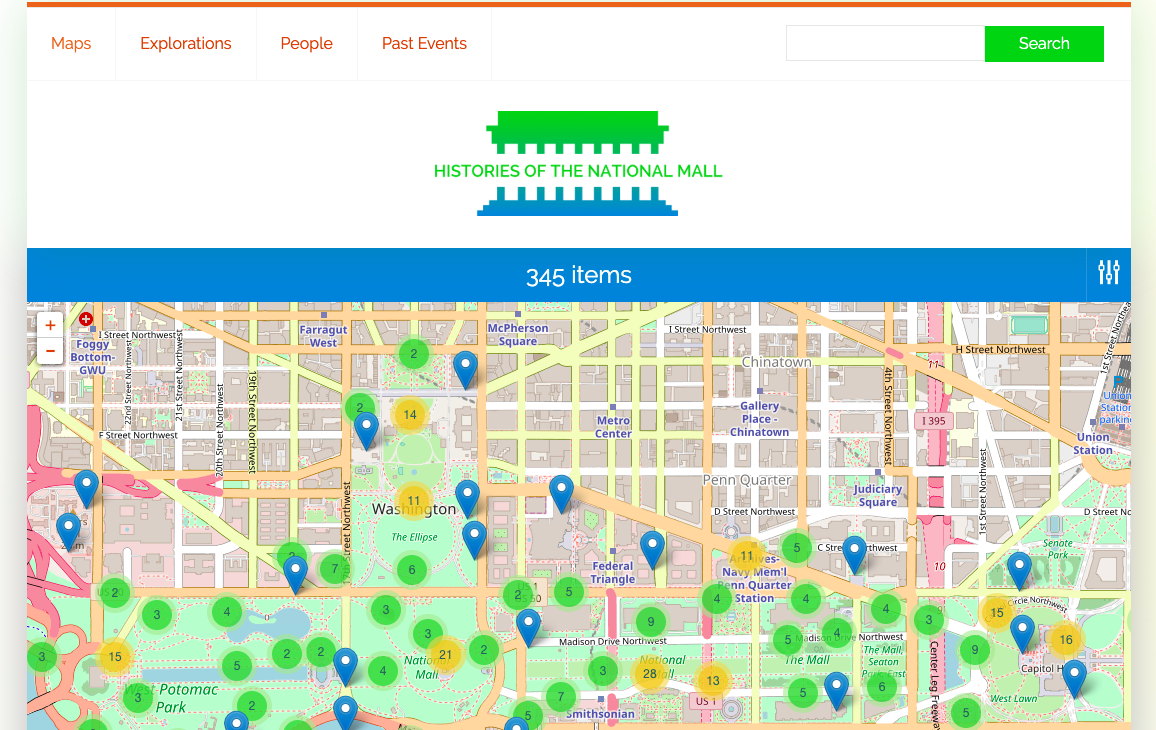
Task: Open green cluster 2 near Farragut West
Action: click(x=414, y=354)
